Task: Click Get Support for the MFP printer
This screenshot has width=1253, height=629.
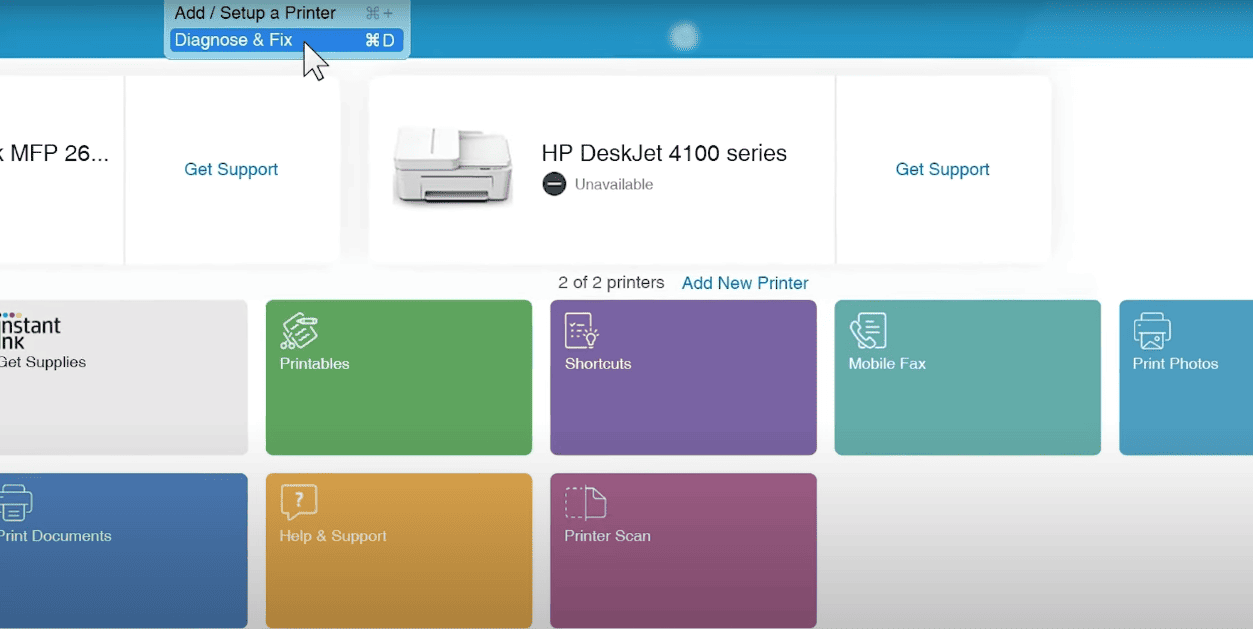Action: point(231,169)
